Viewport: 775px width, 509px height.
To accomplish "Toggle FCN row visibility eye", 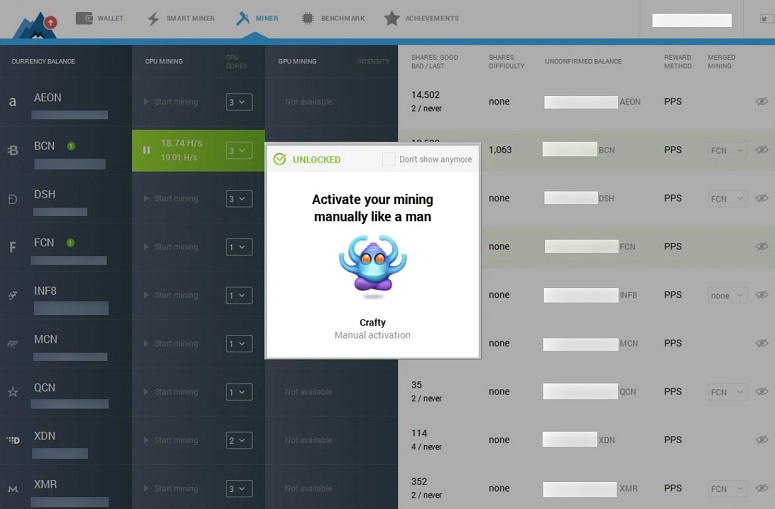I will pyautogui.click(x=762, y=246).
